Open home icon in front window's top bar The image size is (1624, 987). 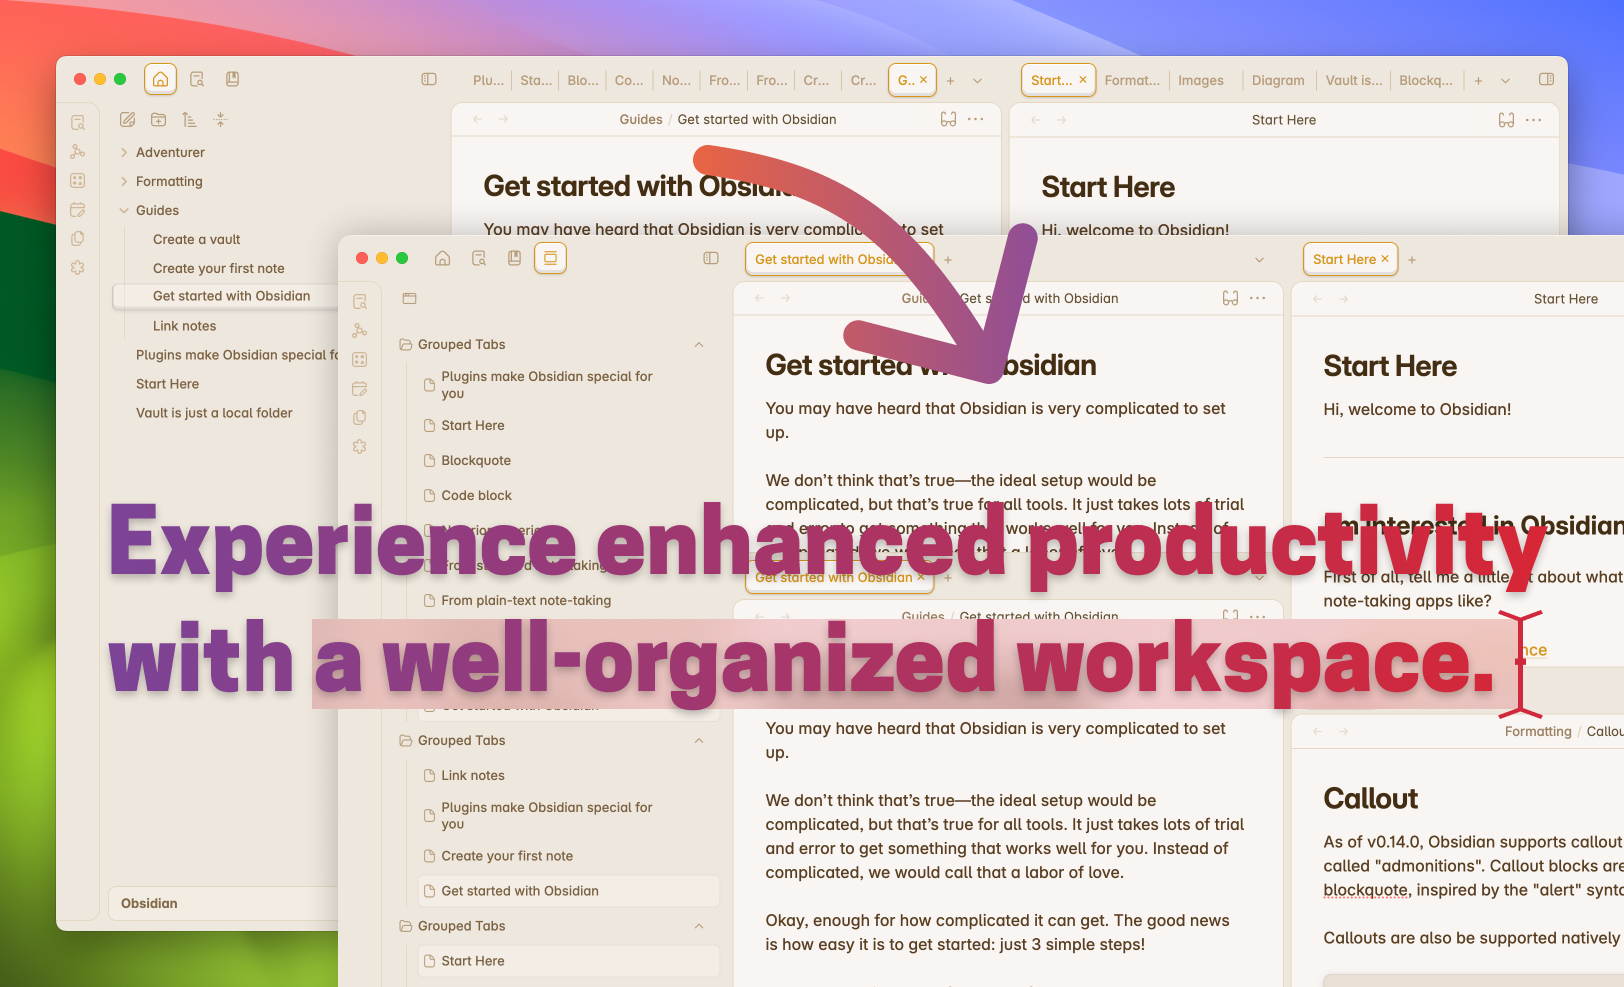(442, 258)
